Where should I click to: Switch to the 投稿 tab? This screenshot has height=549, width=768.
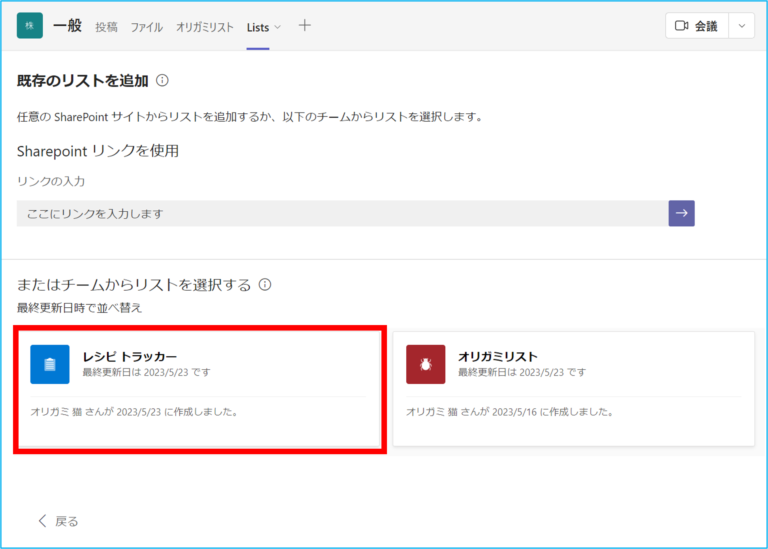click(106, 27)
